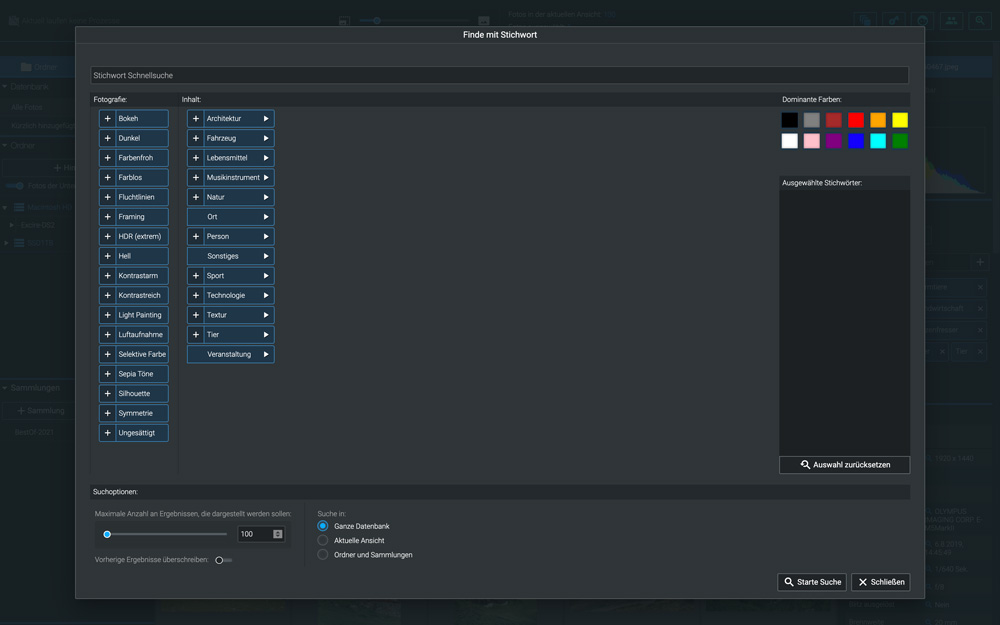Click the results count stepper arrows
The height and width of the screenshot is (625, 1000).
(x=277, y=534)
